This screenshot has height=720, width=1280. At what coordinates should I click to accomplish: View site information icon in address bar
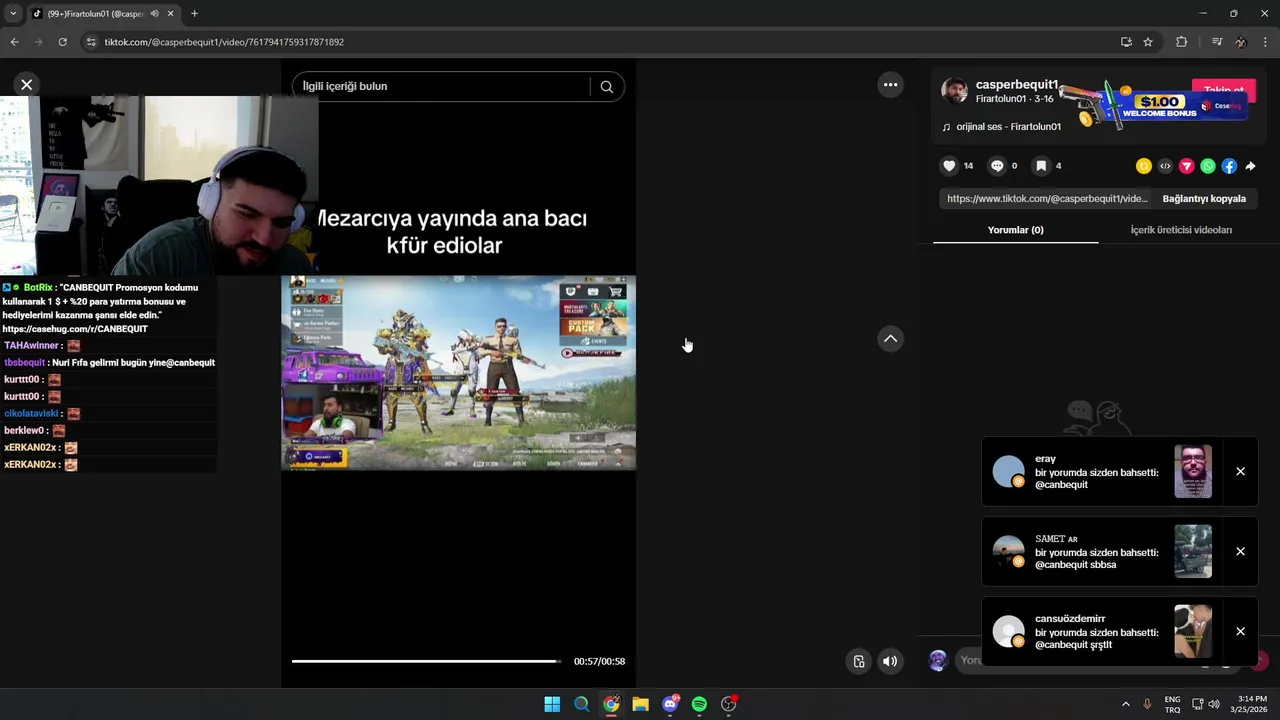(x=91, y=42)
